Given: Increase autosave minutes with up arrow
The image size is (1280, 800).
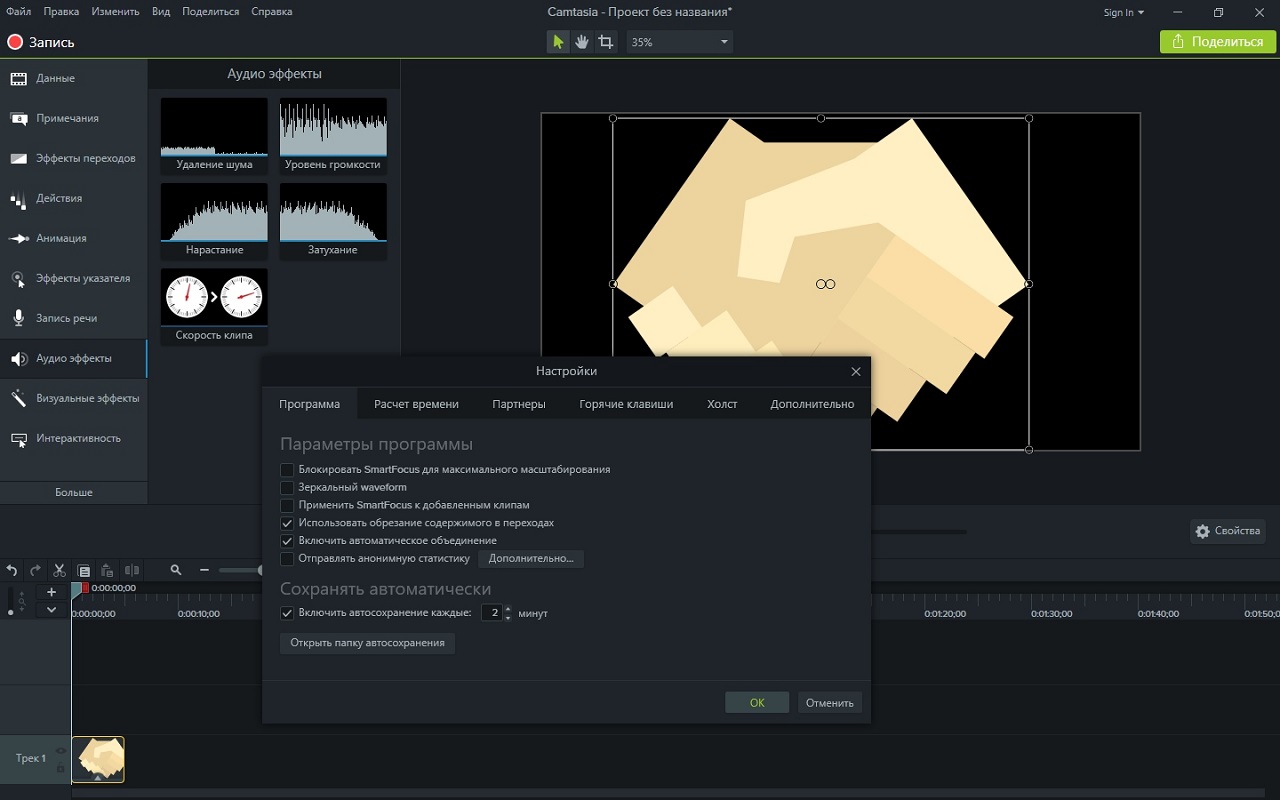Looking at the screenshot, I should coord(508,609).
